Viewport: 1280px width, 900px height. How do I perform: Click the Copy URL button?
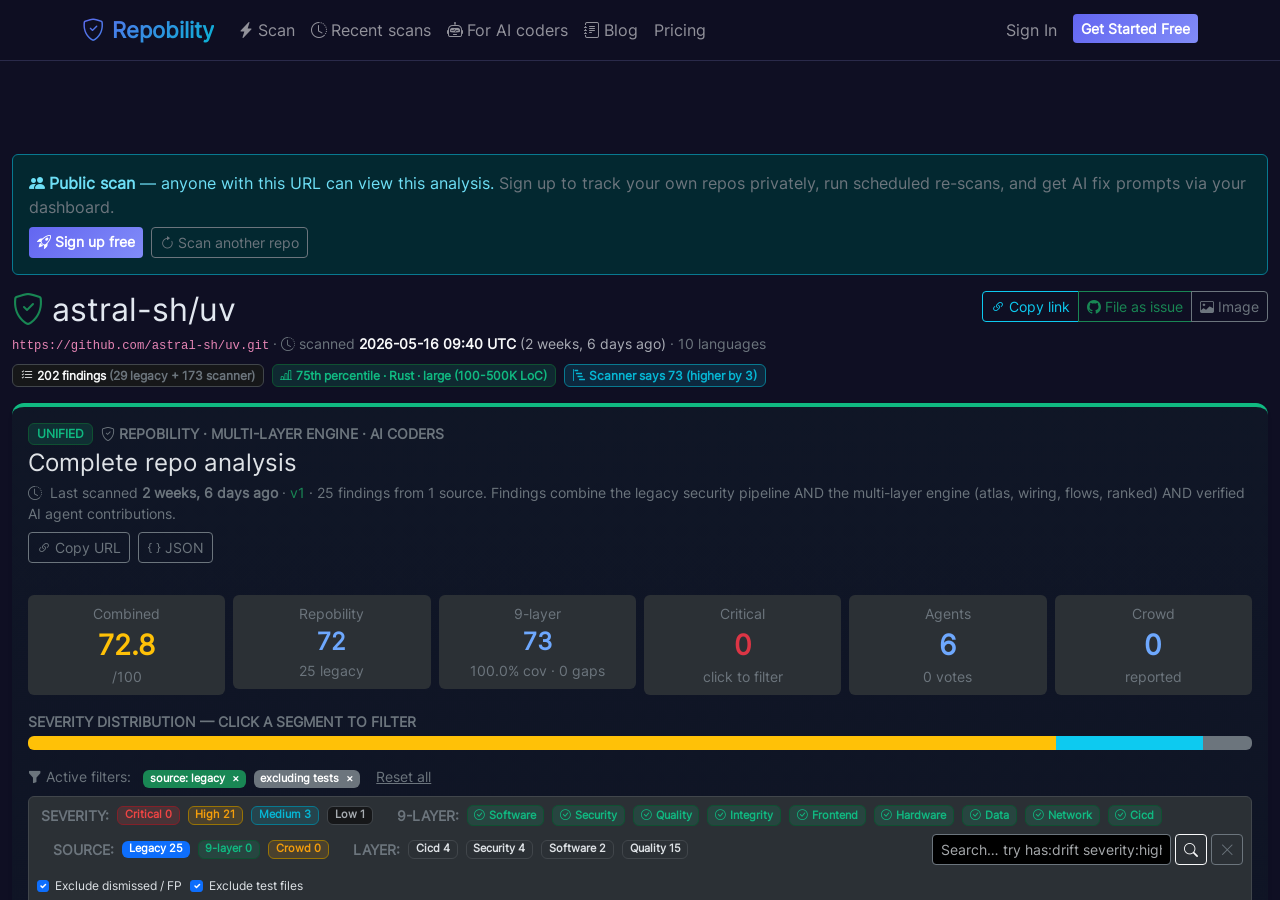(x=79, y=548)
